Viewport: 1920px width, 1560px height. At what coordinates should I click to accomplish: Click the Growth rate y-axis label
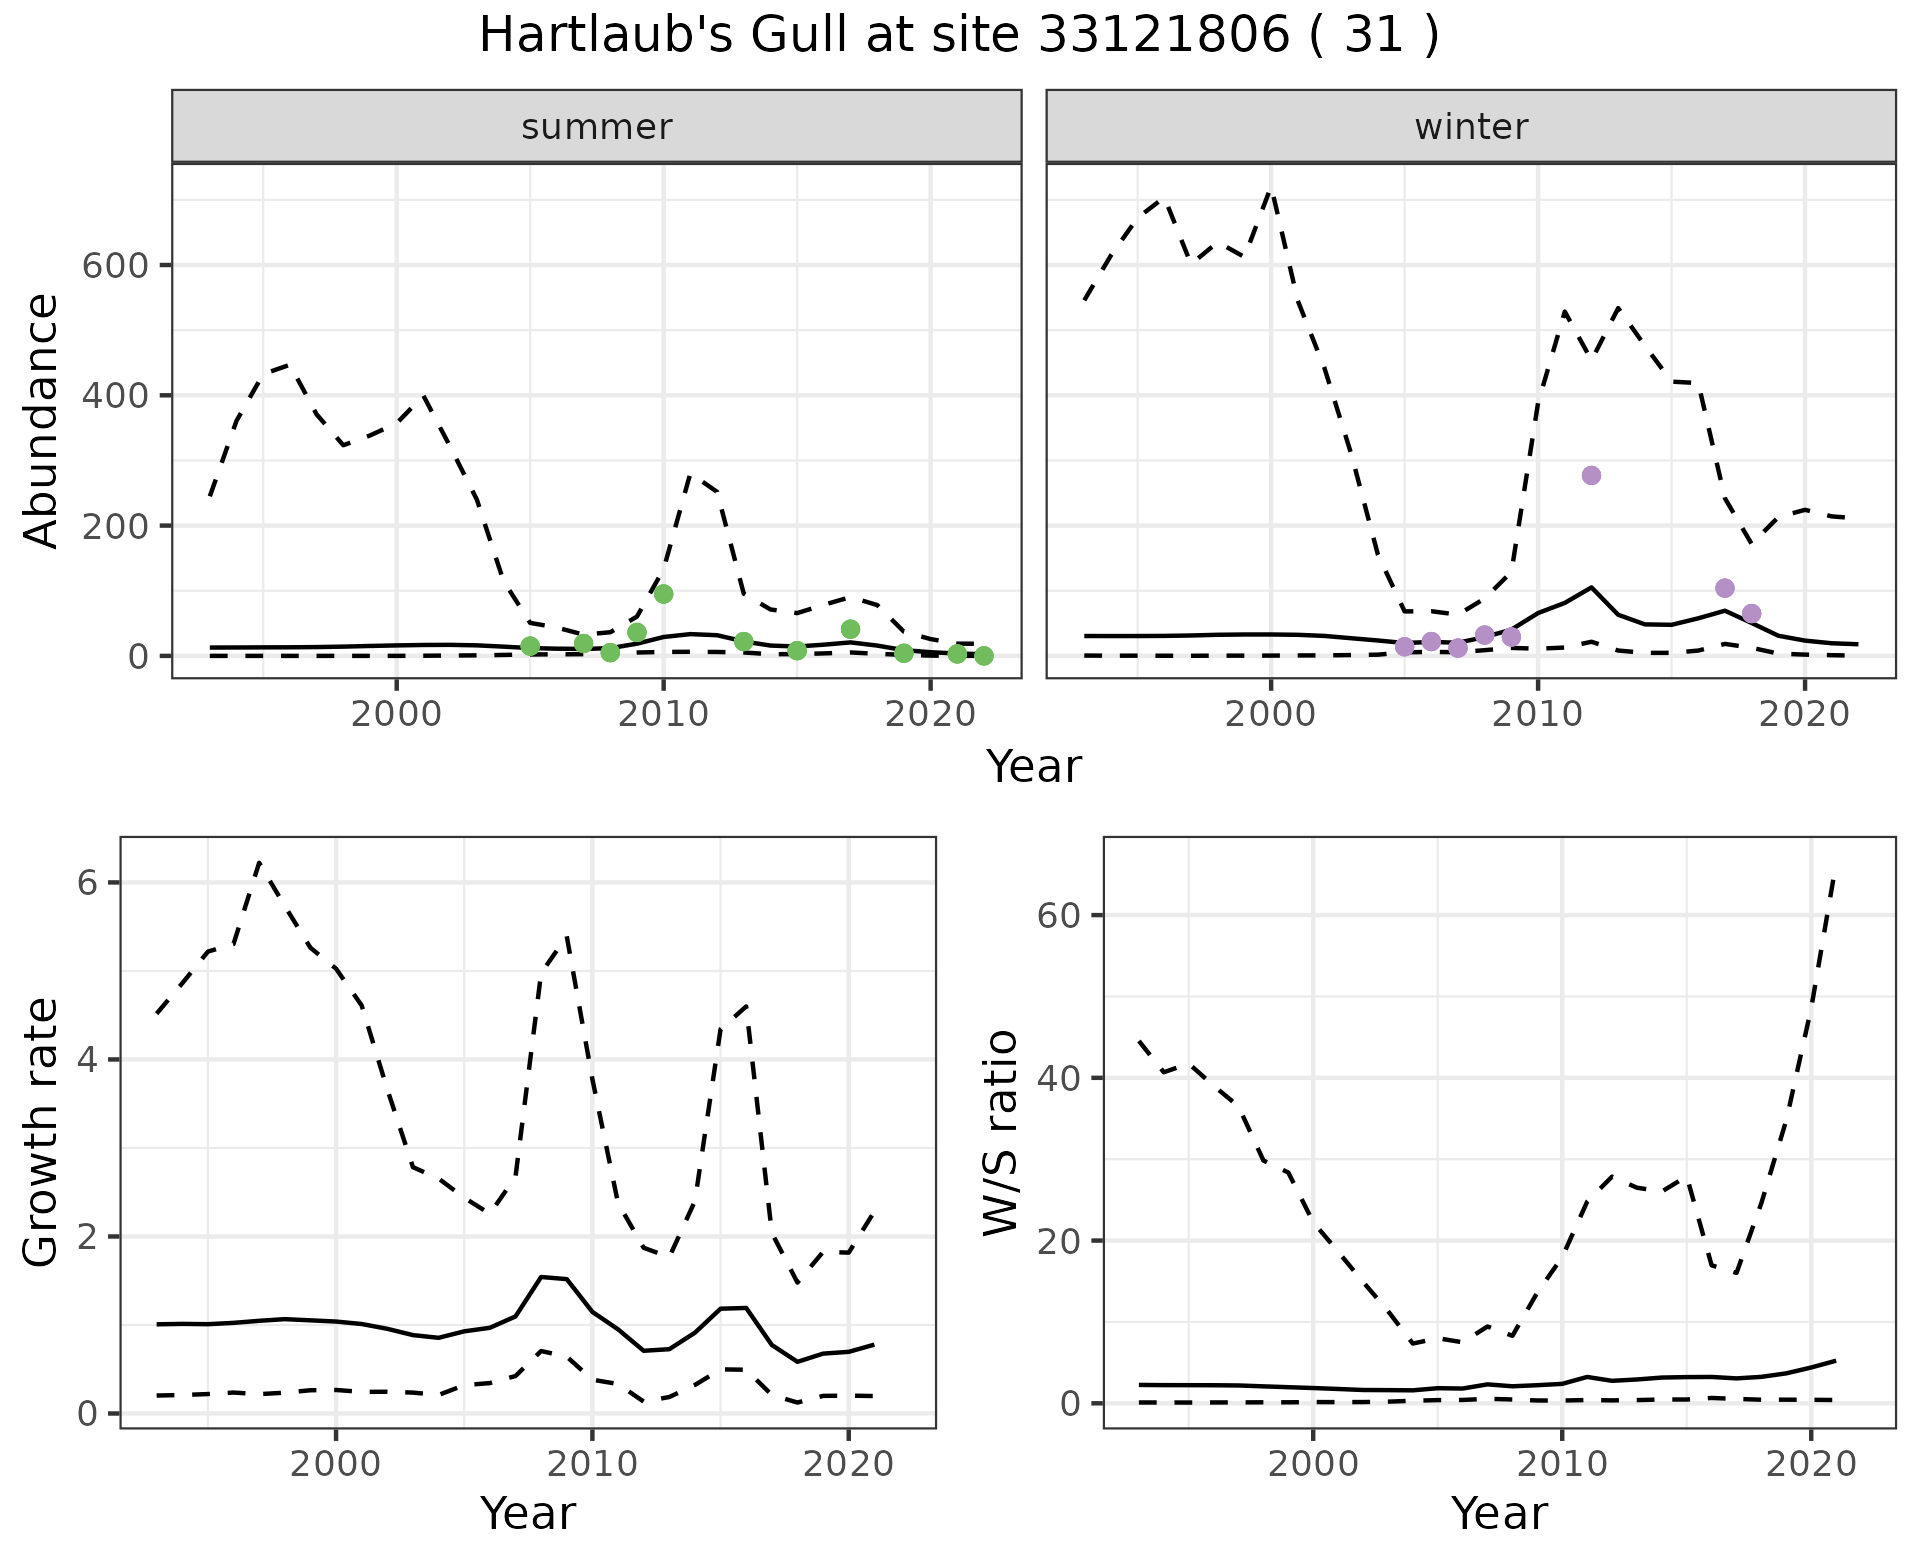tap(42, 1132)
